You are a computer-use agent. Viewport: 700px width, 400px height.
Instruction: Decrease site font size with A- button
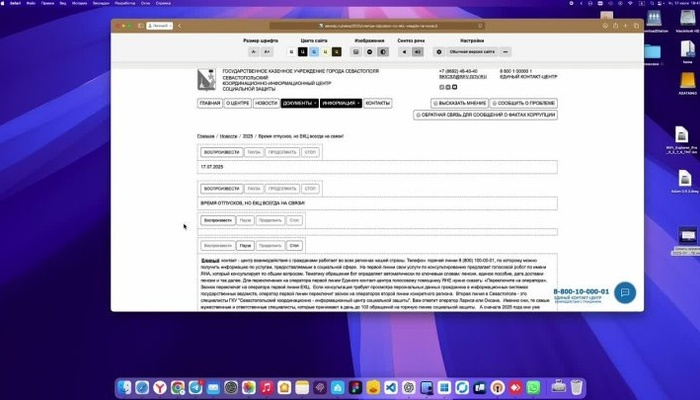coord(254,52)
